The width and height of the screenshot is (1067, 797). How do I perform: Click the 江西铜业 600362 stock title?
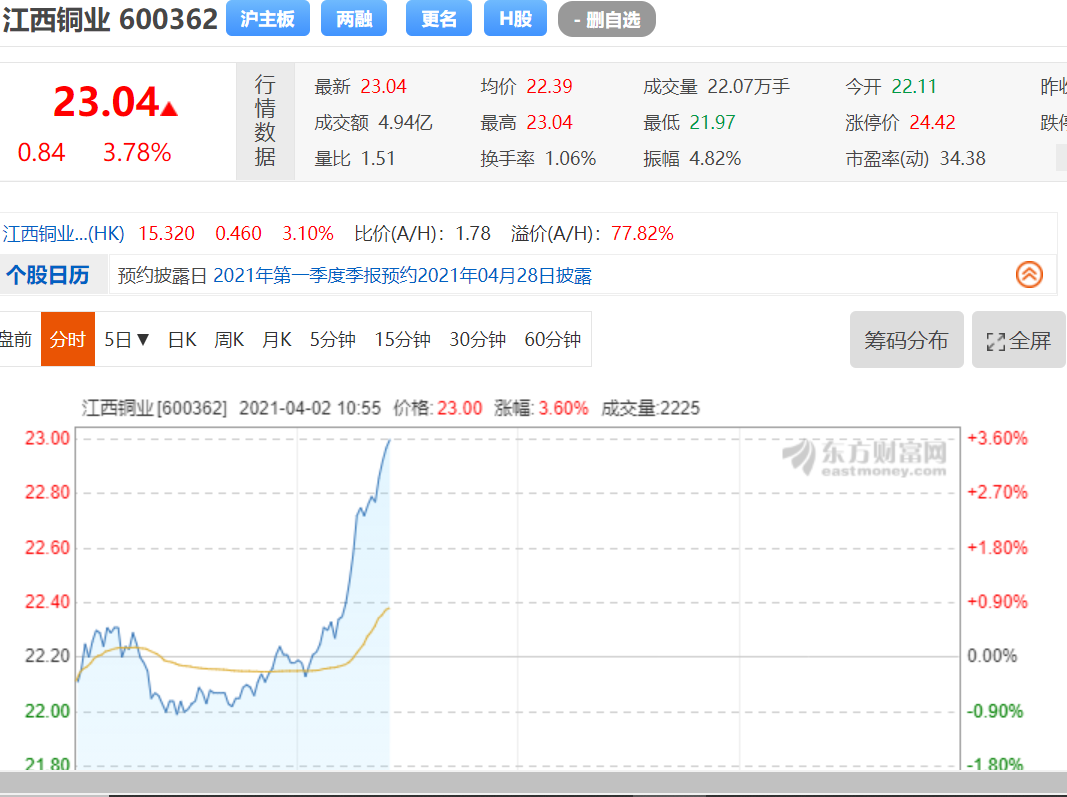(110, 19)
